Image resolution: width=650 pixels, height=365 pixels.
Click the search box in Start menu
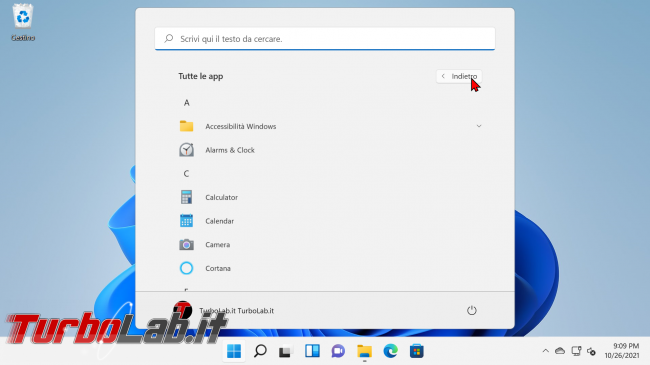click(x=325, y=39)
